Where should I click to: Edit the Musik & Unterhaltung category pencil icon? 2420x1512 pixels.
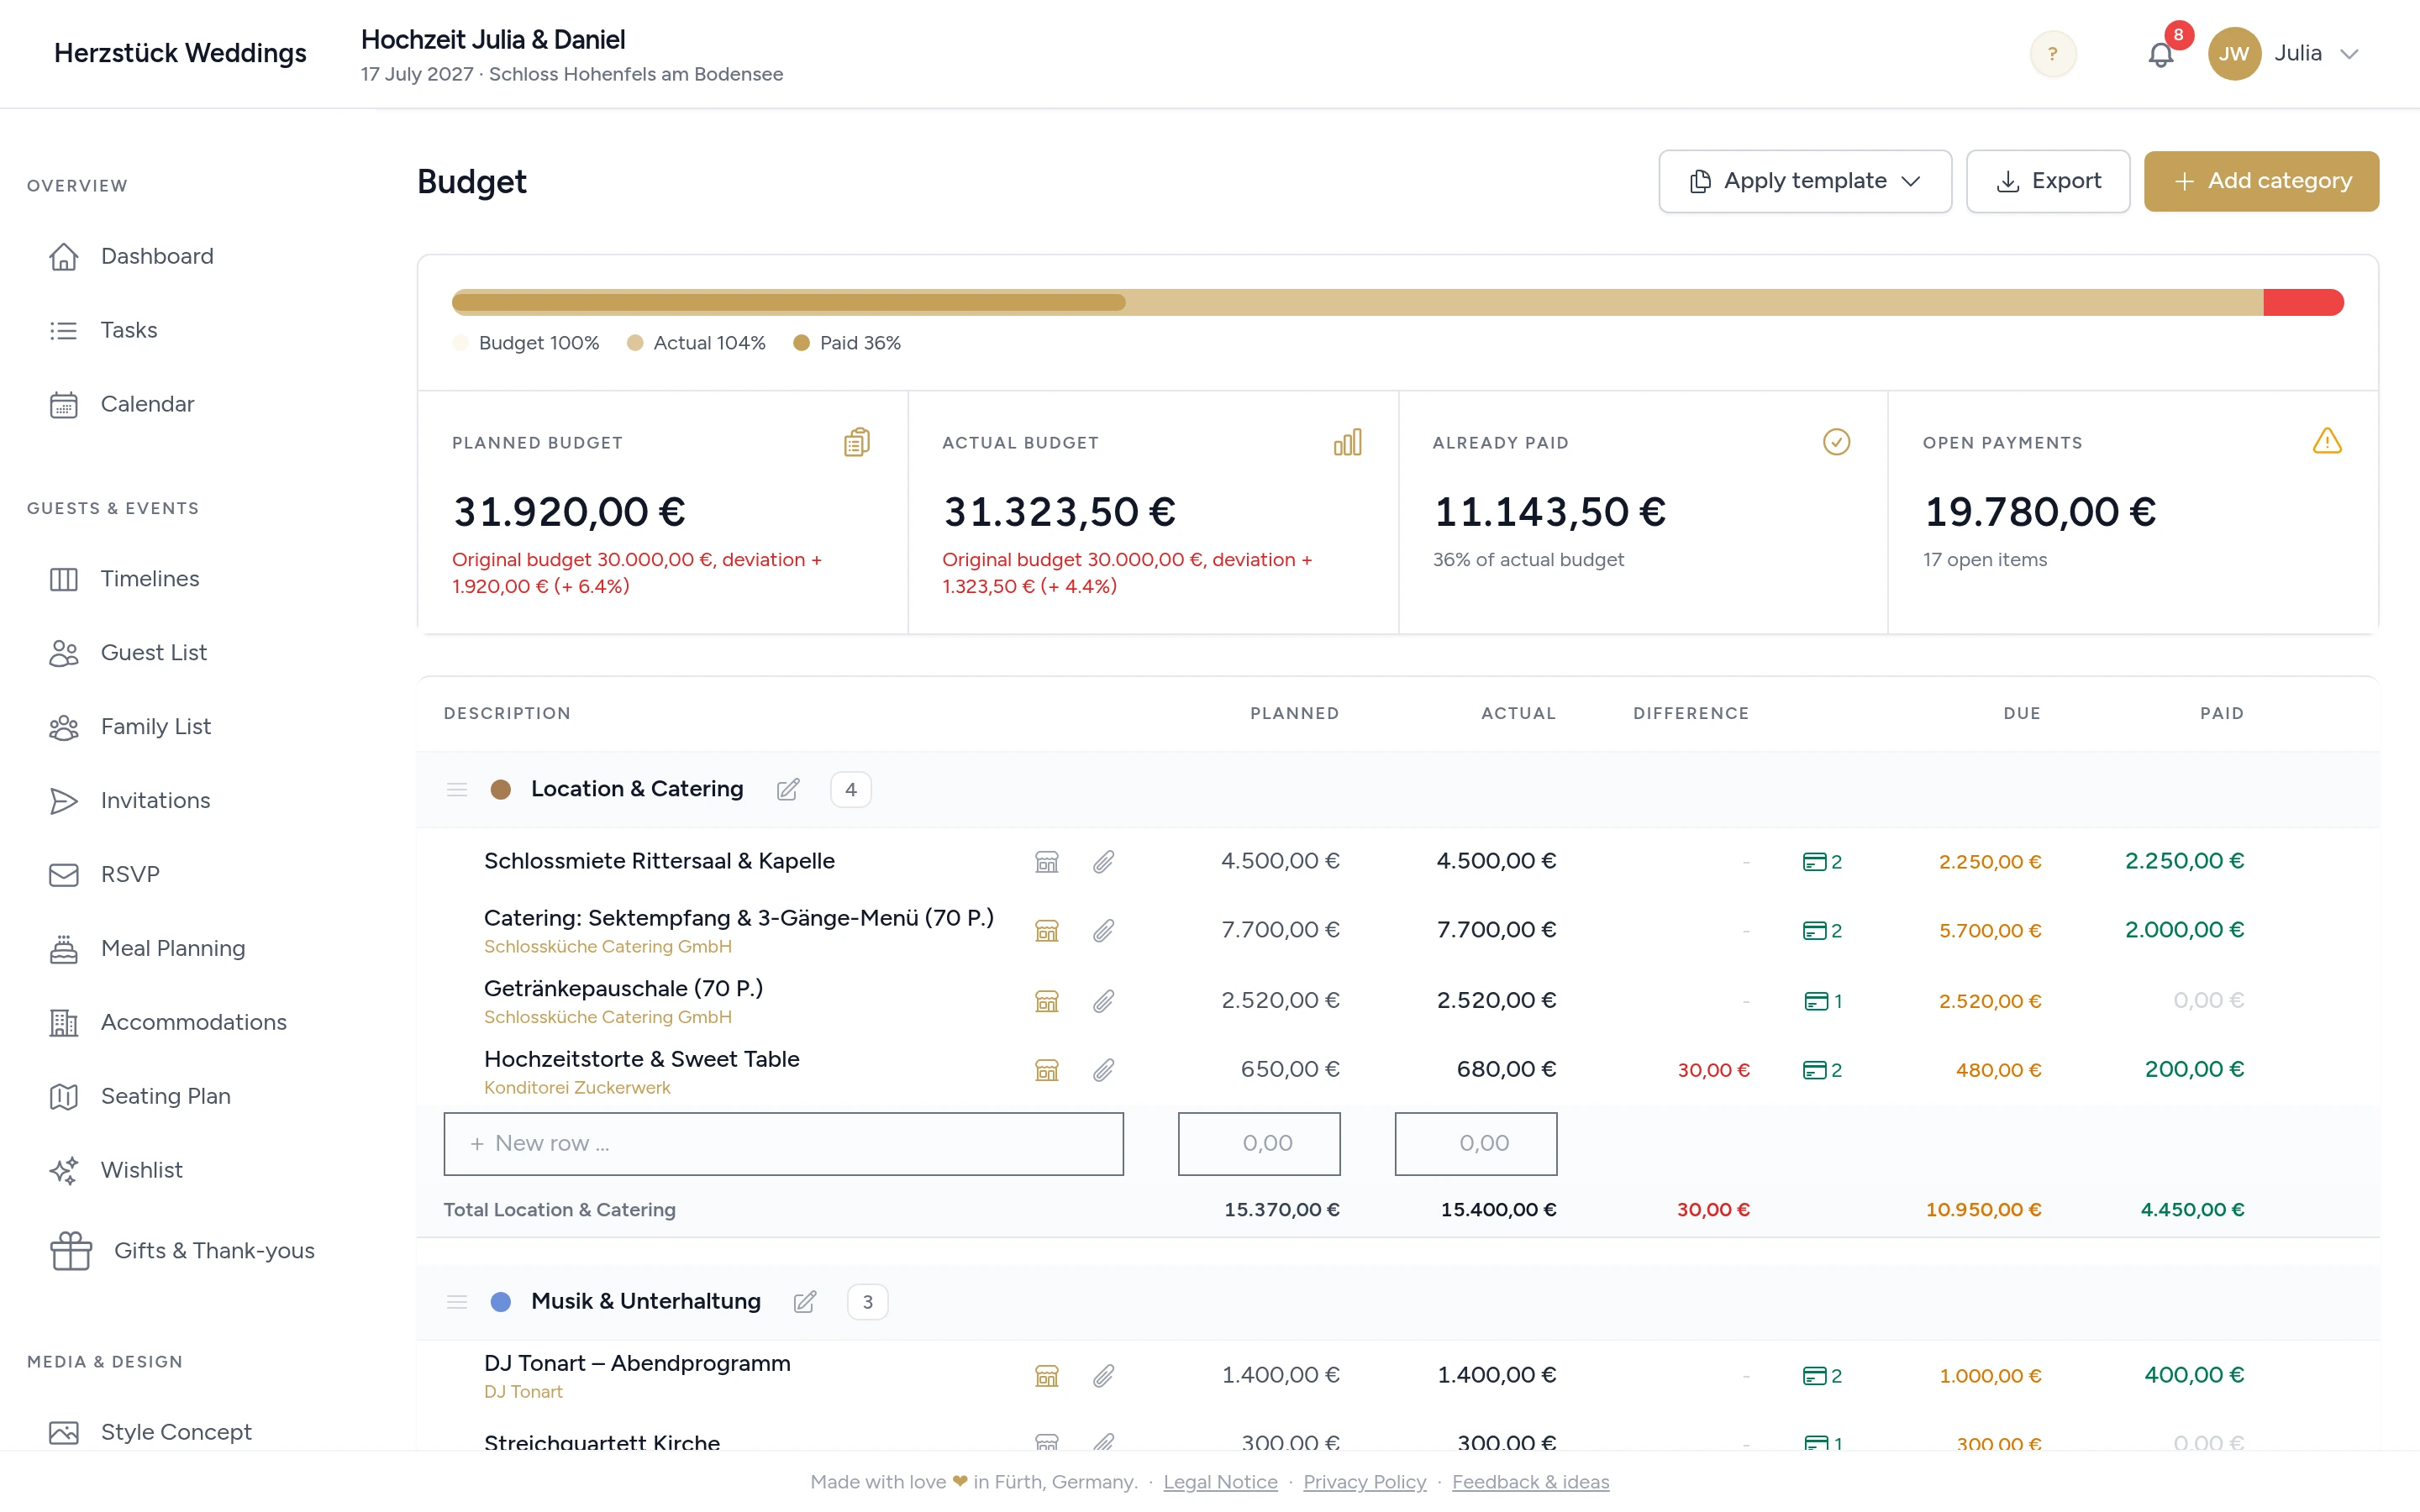click(805, 1301)
